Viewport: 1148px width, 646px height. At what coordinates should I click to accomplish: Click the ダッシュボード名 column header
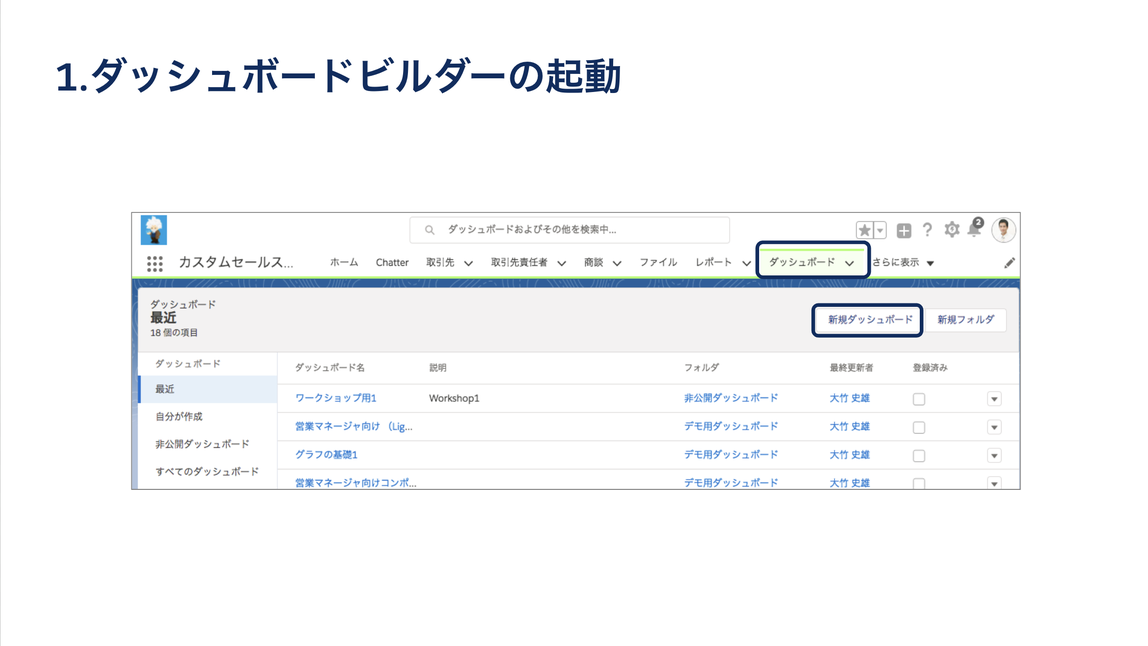329,368
